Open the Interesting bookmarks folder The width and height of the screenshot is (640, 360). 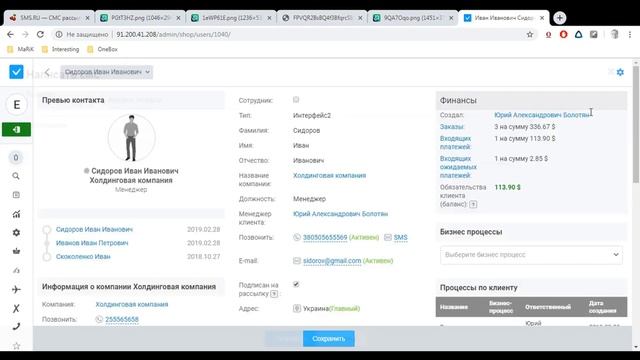coord(60,49)
